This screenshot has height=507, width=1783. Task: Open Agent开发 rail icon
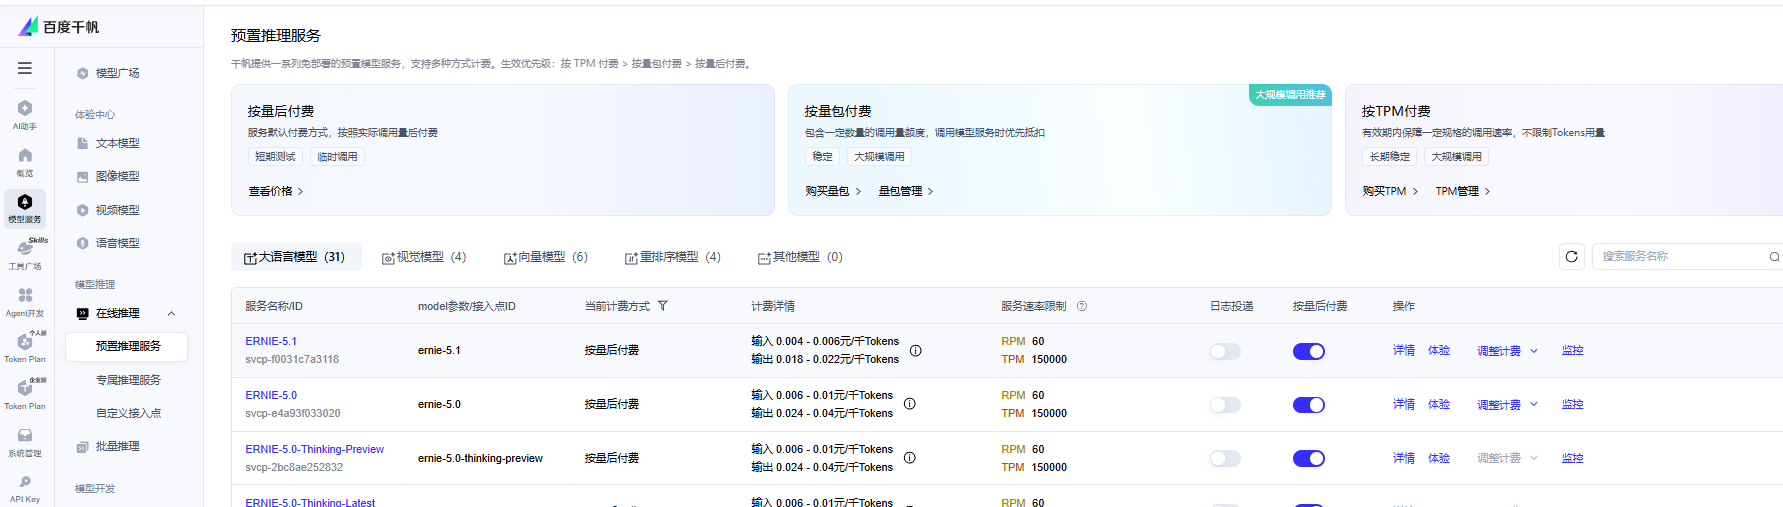(x=25, y=302)
